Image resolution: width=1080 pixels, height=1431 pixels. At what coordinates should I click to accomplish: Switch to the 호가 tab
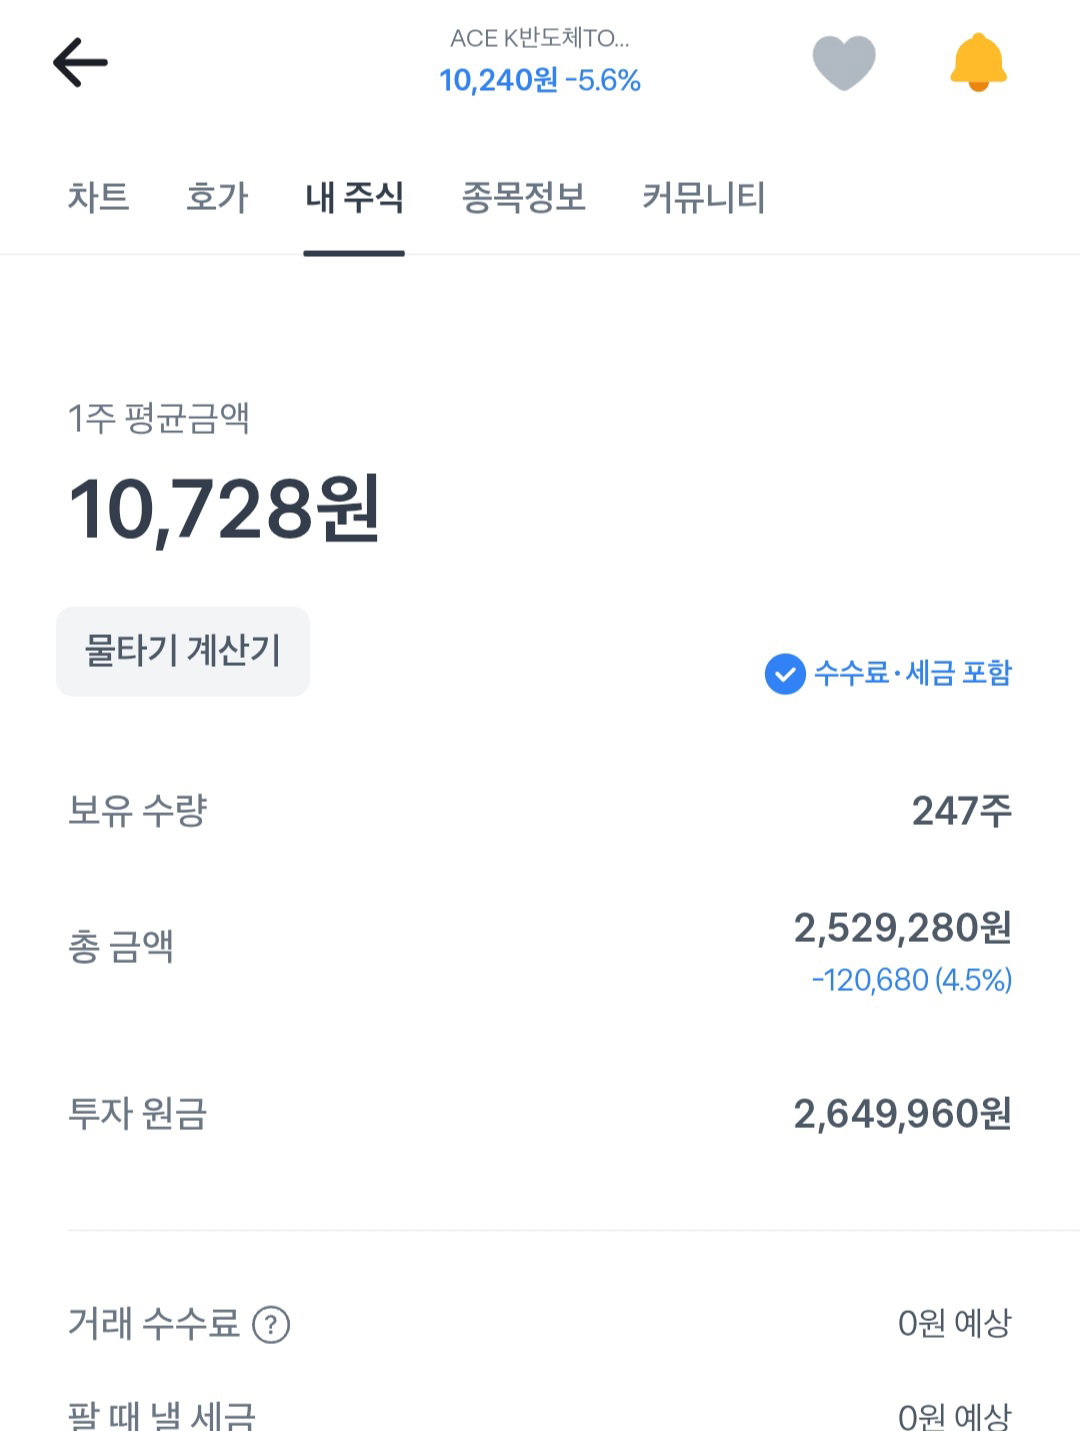tap(217, 197)
